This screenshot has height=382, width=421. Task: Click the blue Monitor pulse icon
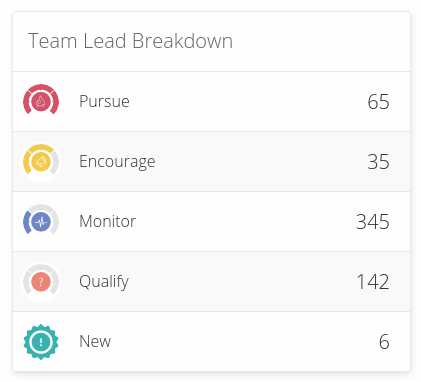(41, 221)
